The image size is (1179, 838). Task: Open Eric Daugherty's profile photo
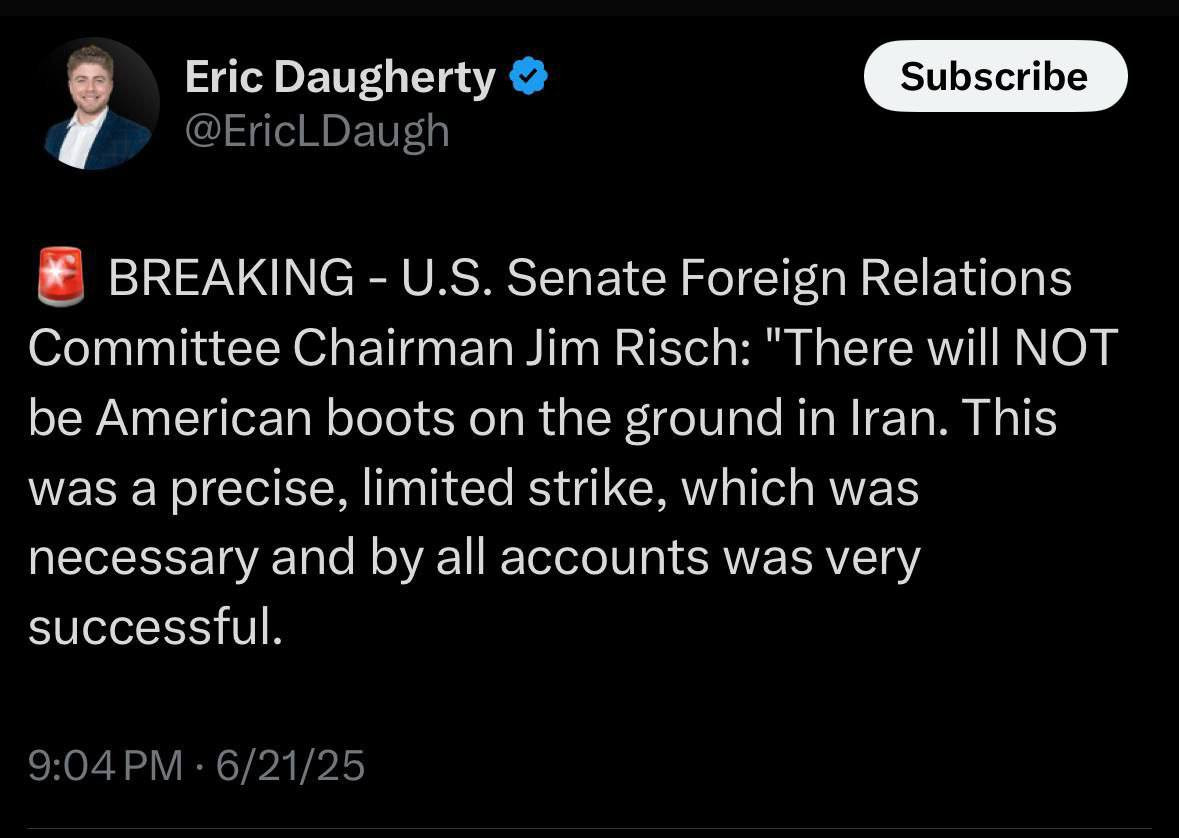pyautogui.click(x=101, y=104)
